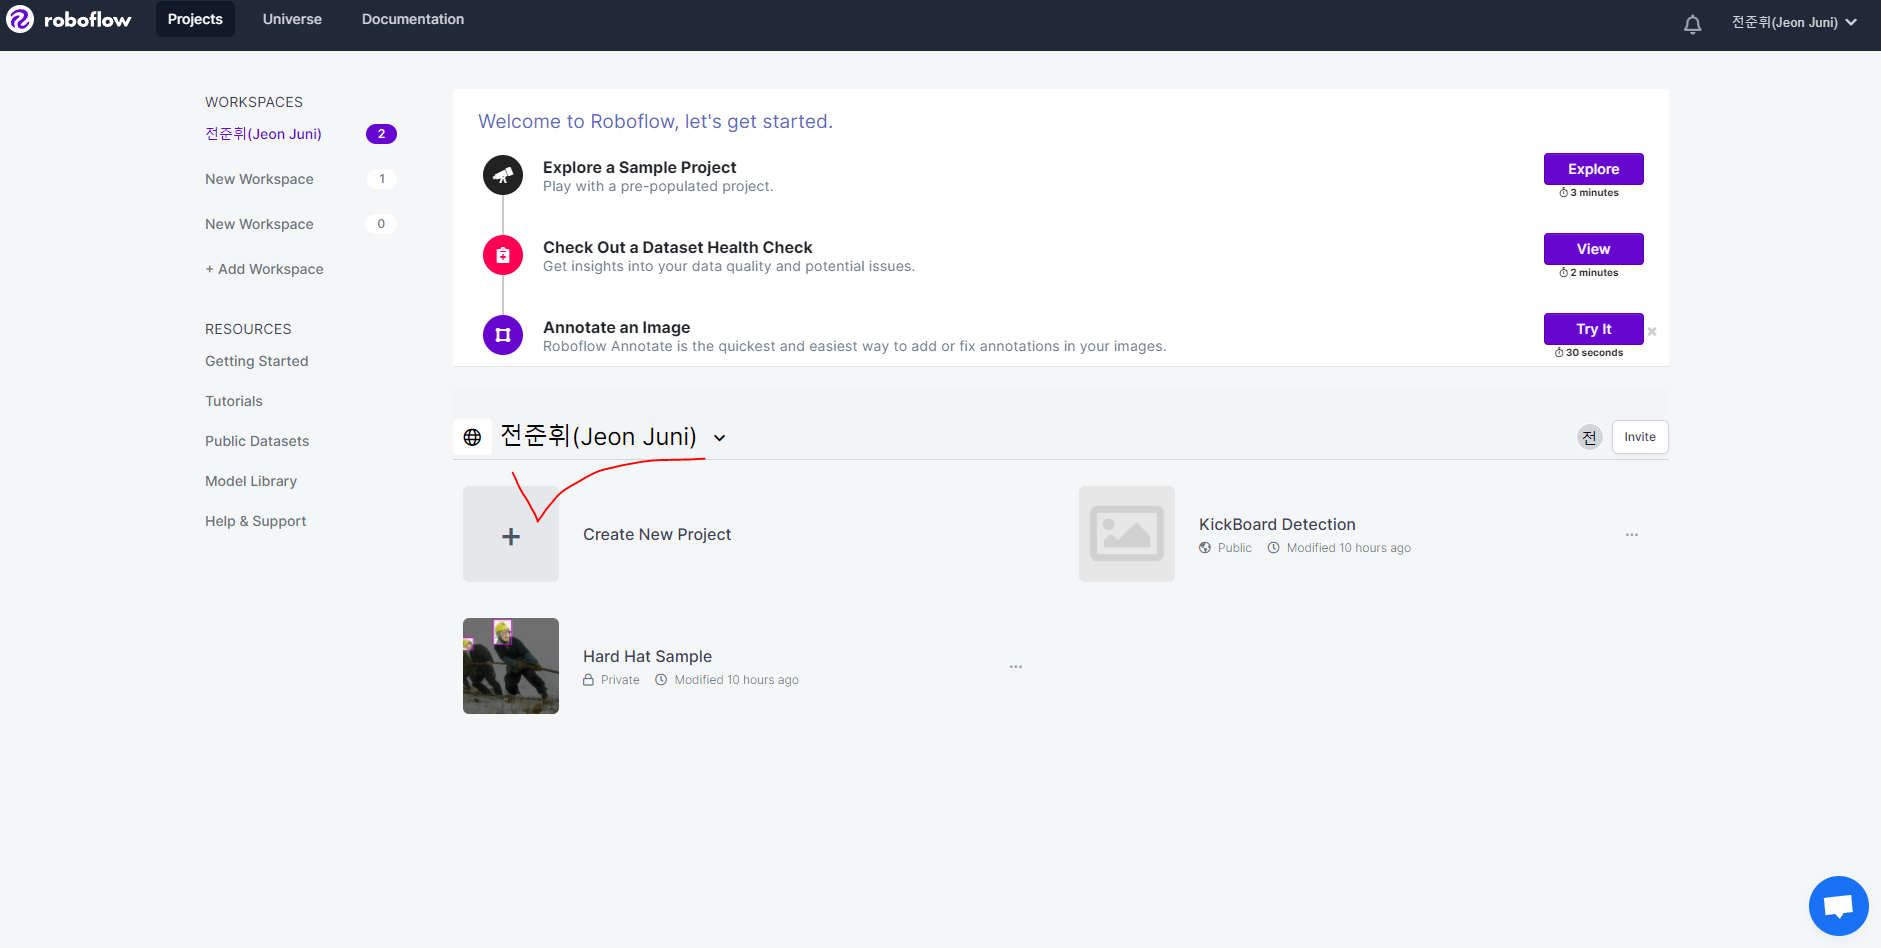Viewport: 1881px width, 948px height.
Task: Open Model Library link
Action: (251, 481)
